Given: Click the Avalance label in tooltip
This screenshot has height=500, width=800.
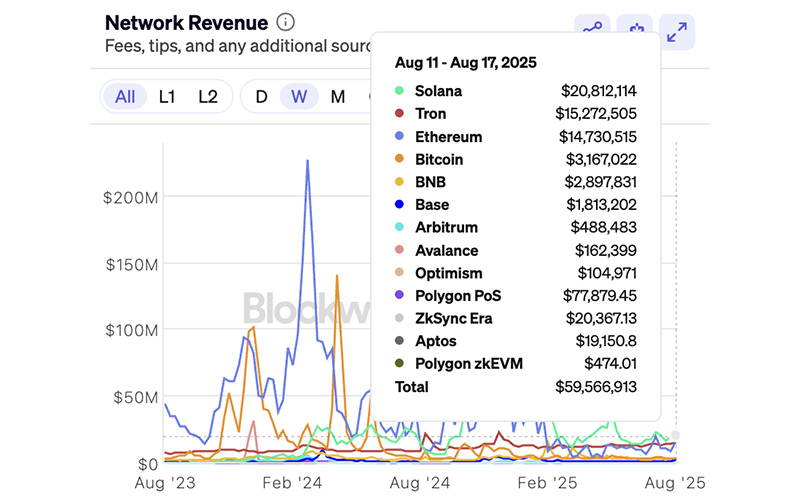Looking at the screenshot, I should (x=446, y=251).
